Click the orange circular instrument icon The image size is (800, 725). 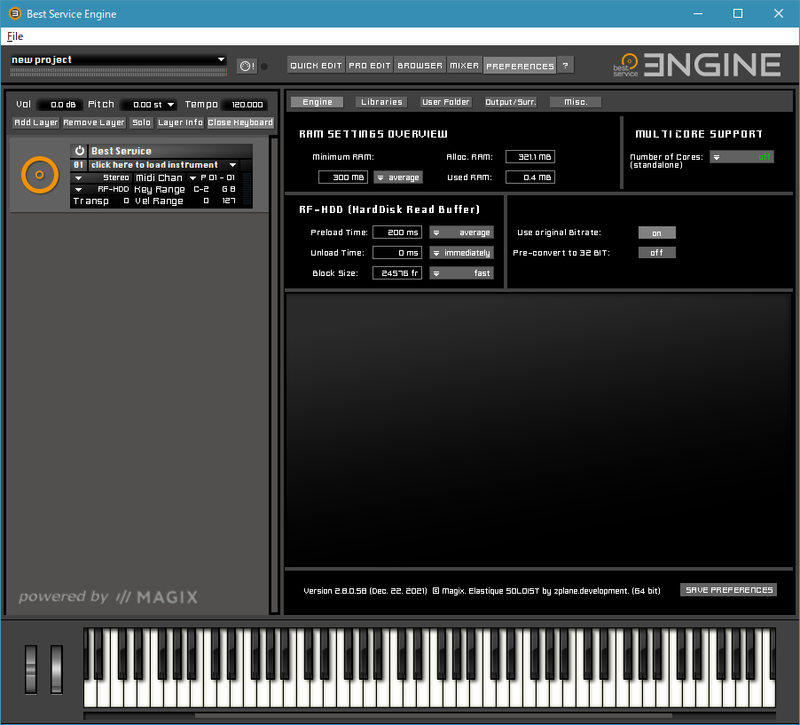click(x=39, y=174)
